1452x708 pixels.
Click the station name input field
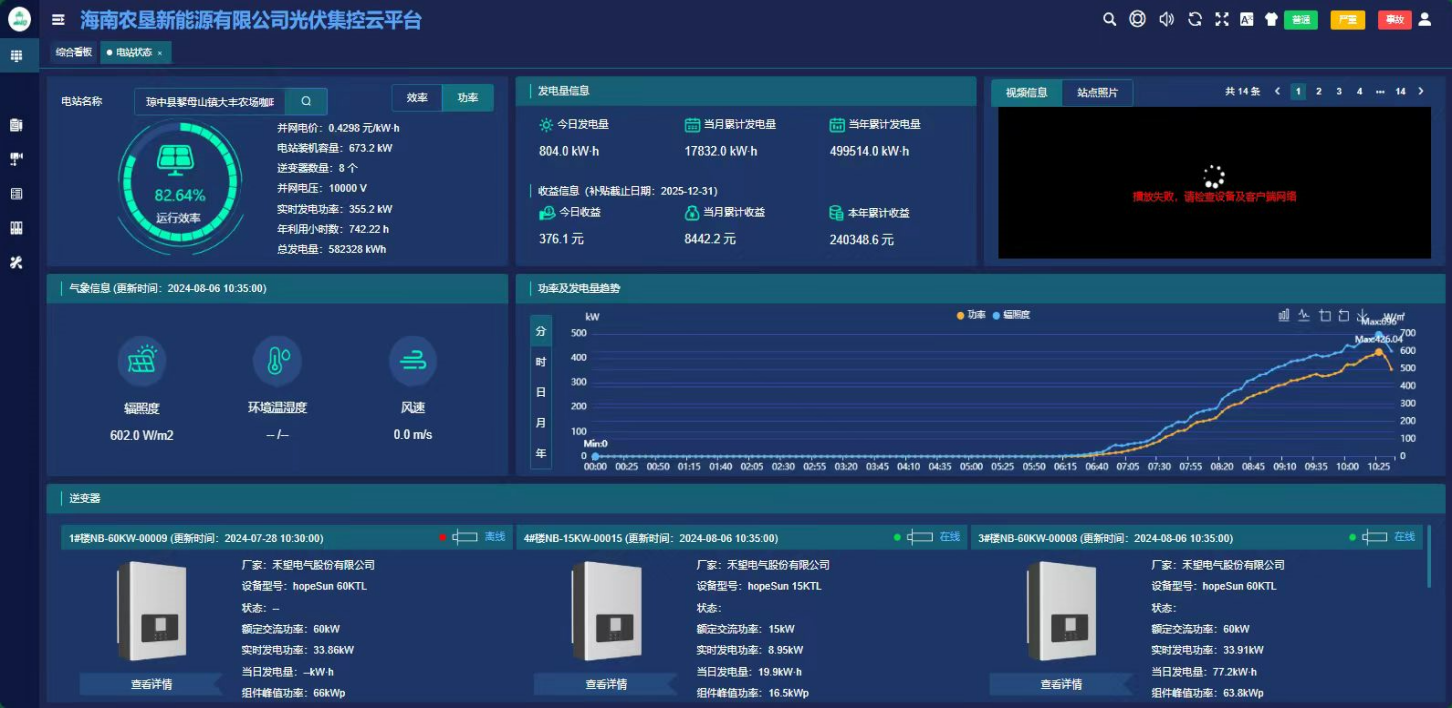click(x=210, y=101)
